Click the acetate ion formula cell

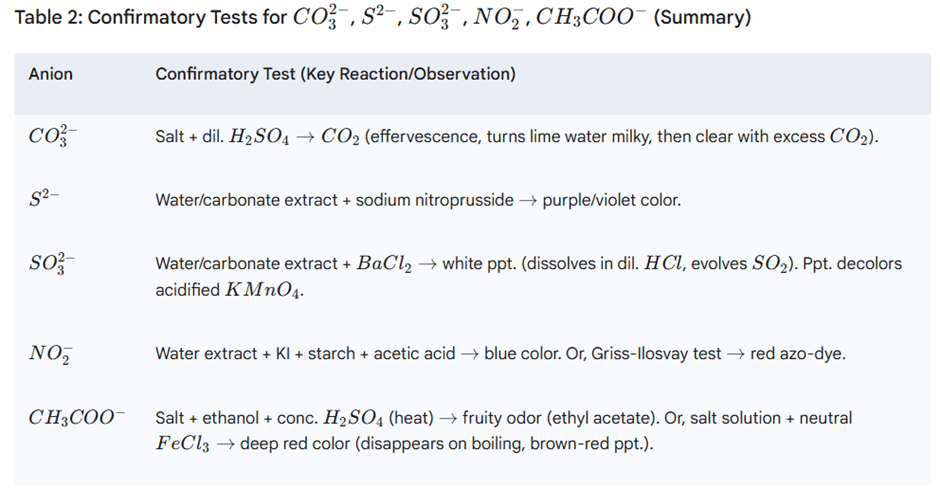(77, 417)
